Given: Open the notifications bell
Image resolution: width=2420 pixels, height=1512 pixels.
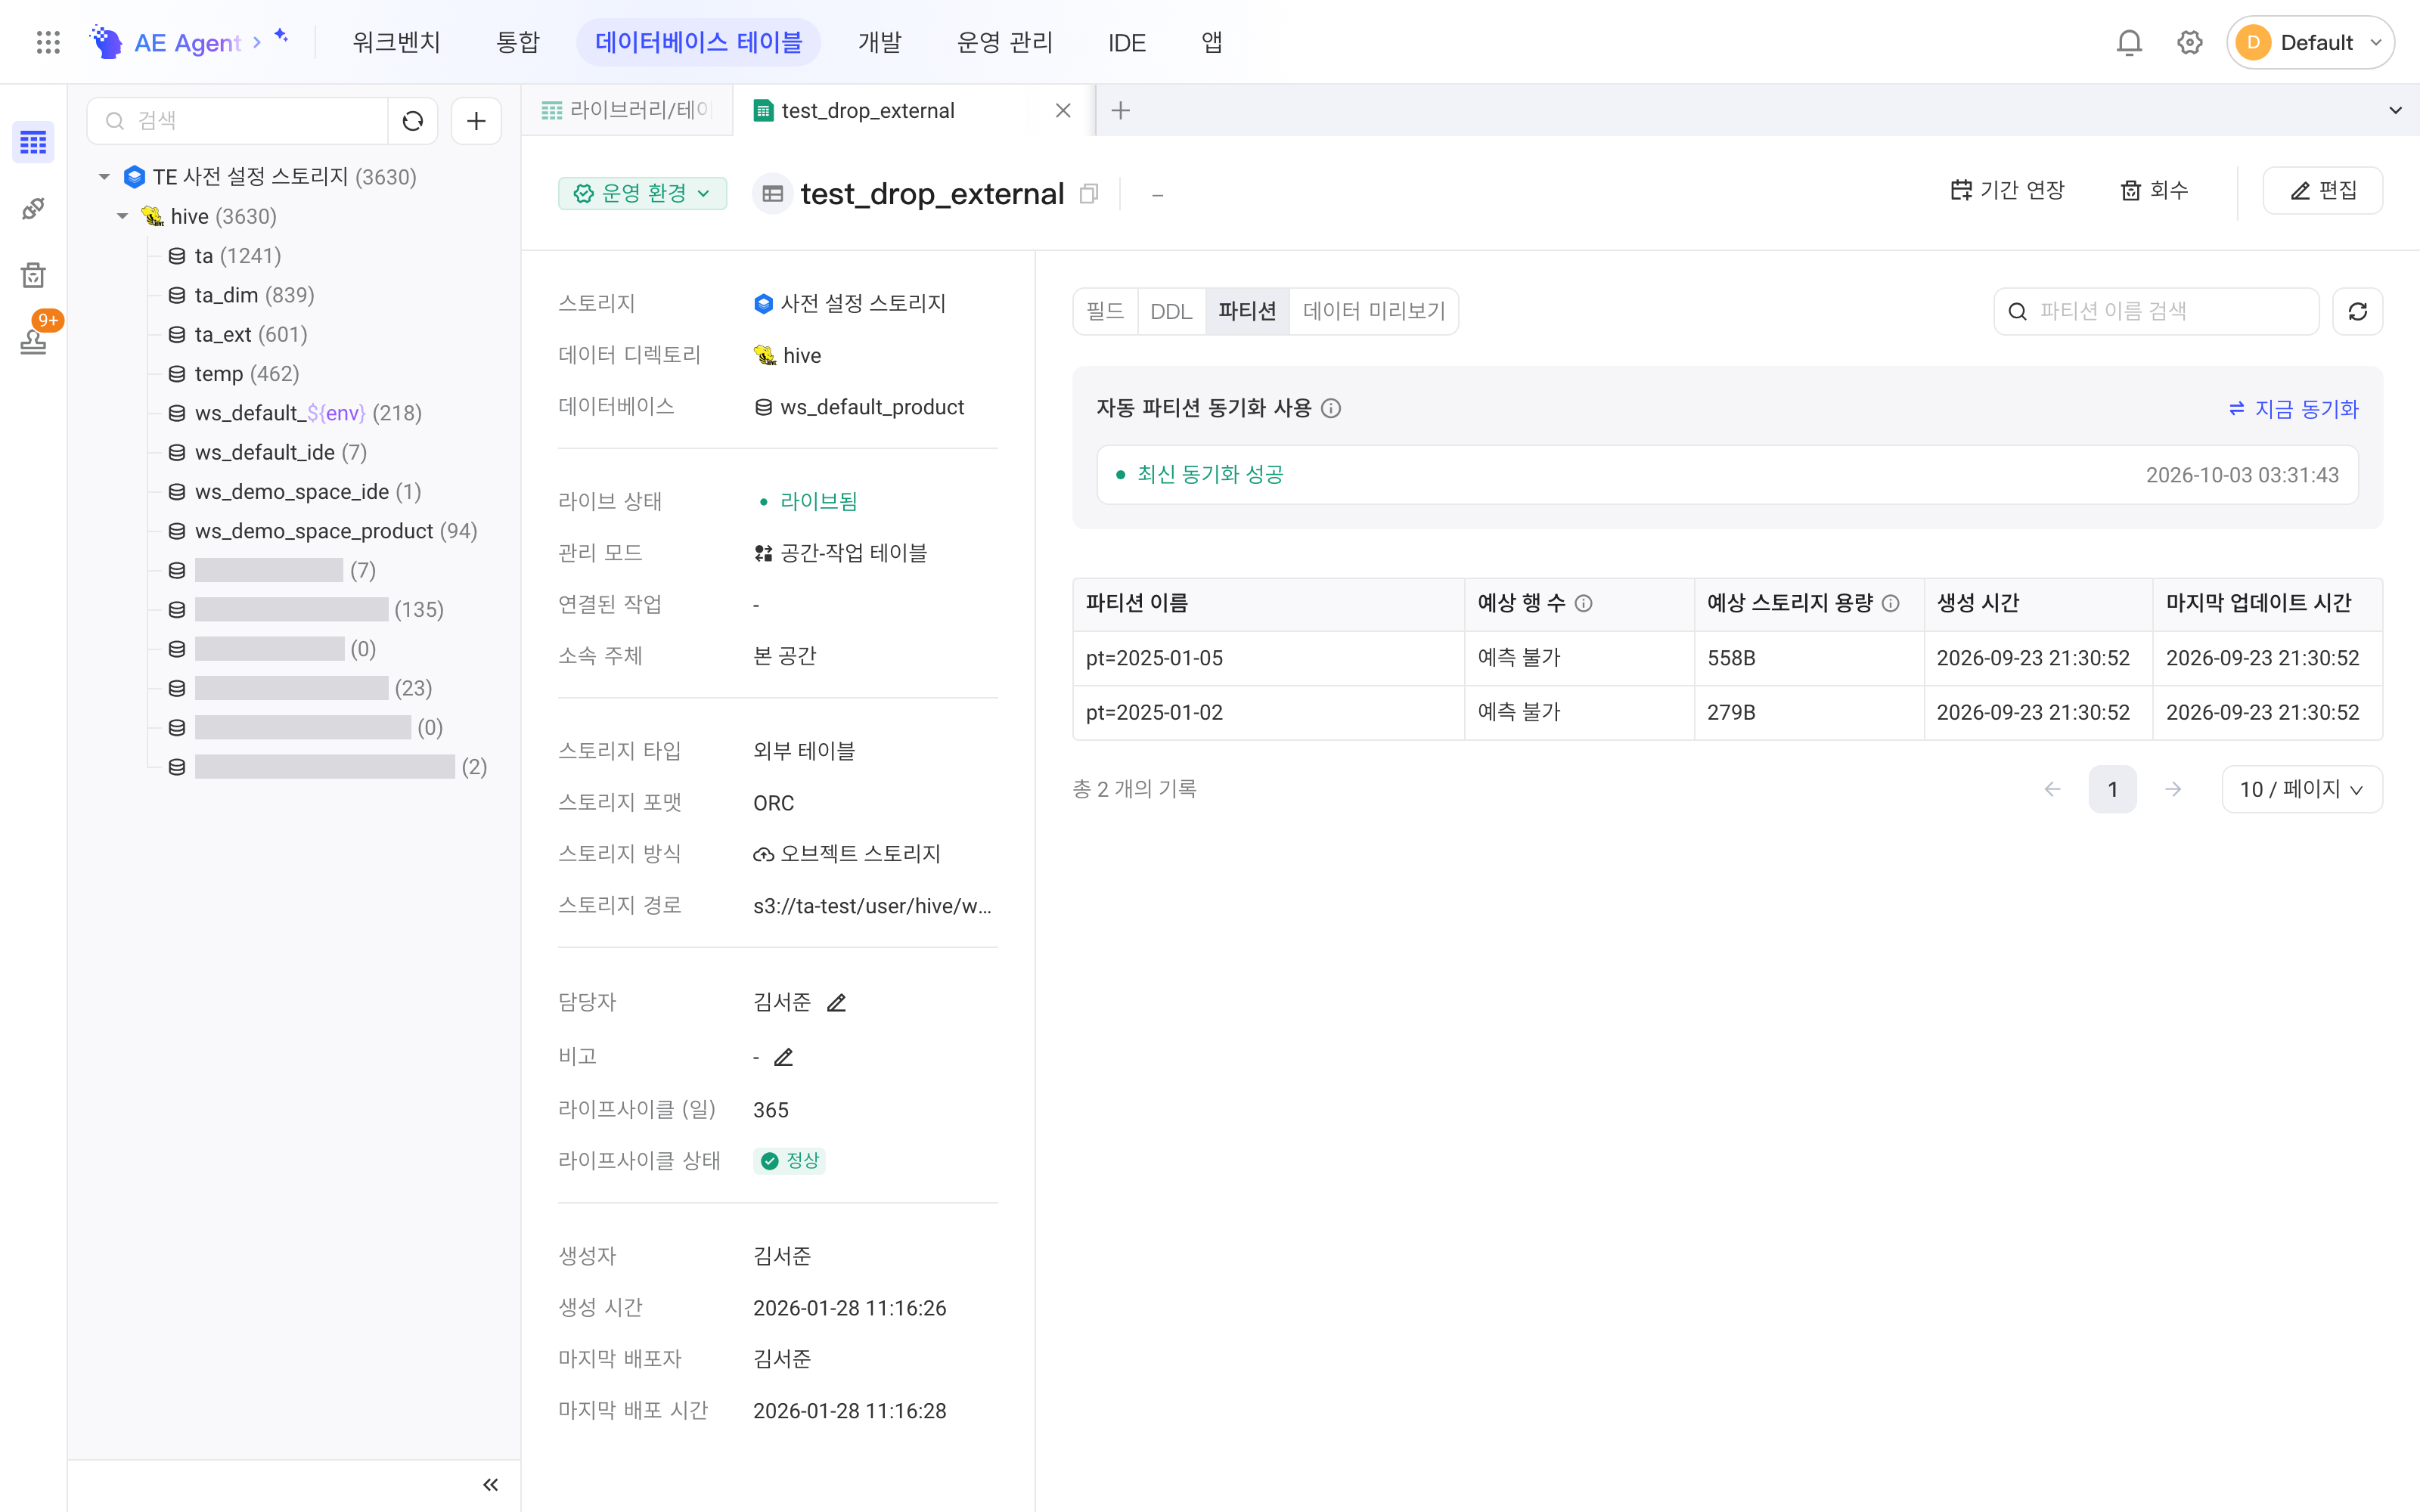Looking at the screenshot, I should (2129, 42).
